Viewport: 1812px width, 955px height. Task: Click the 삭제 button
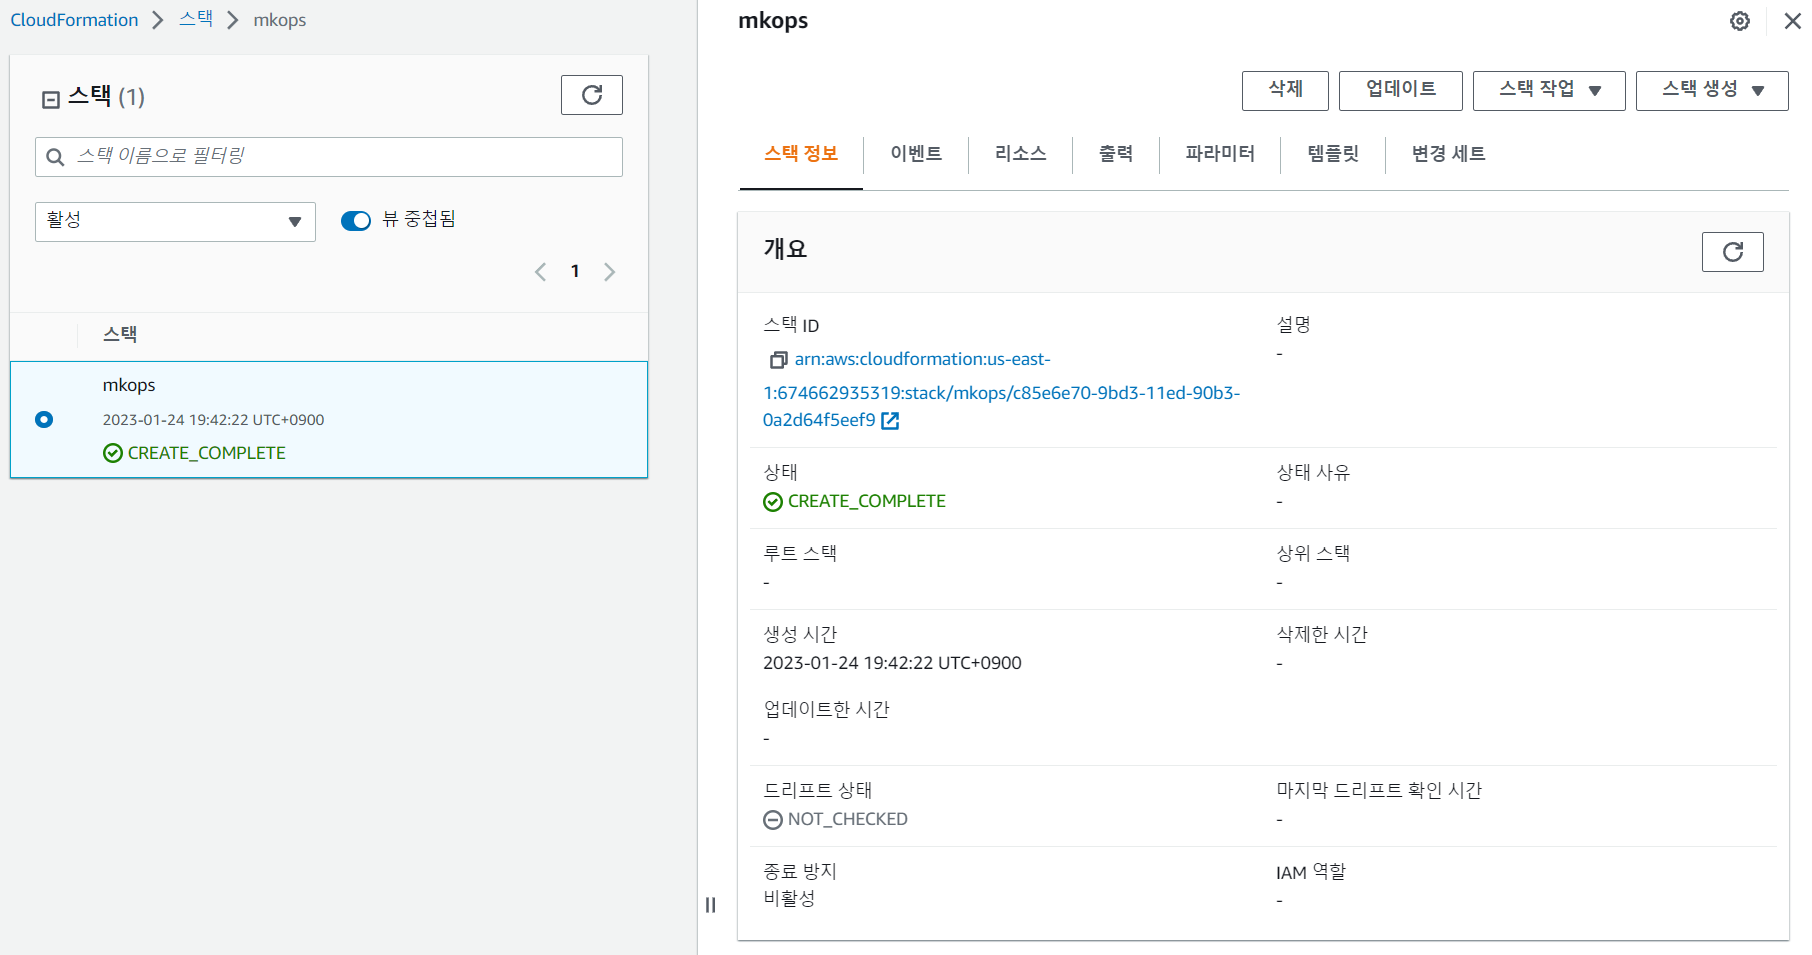pos(1285,90)
